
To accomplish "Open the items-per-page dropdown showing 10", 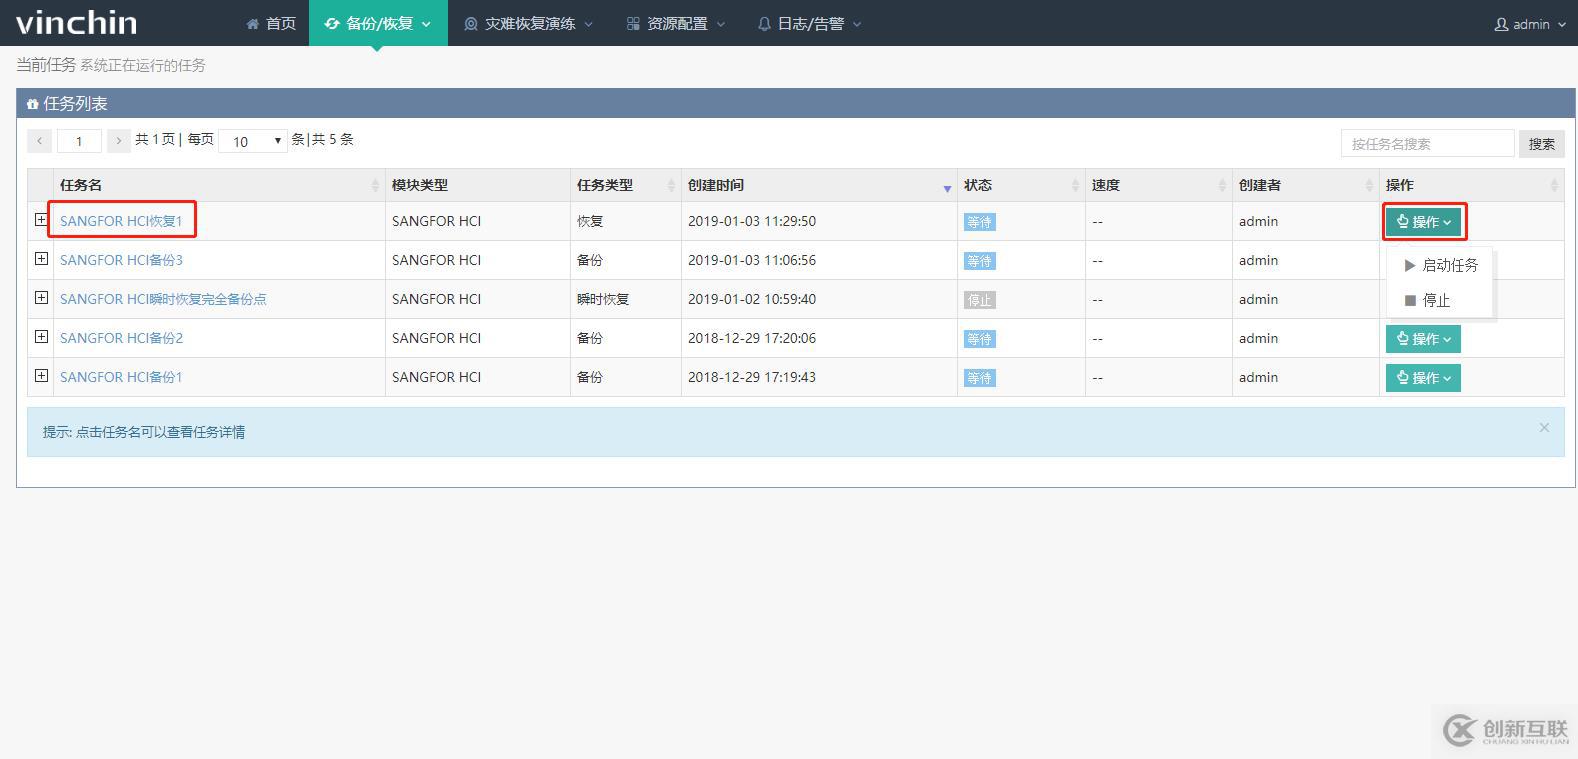I will point(253,141).
